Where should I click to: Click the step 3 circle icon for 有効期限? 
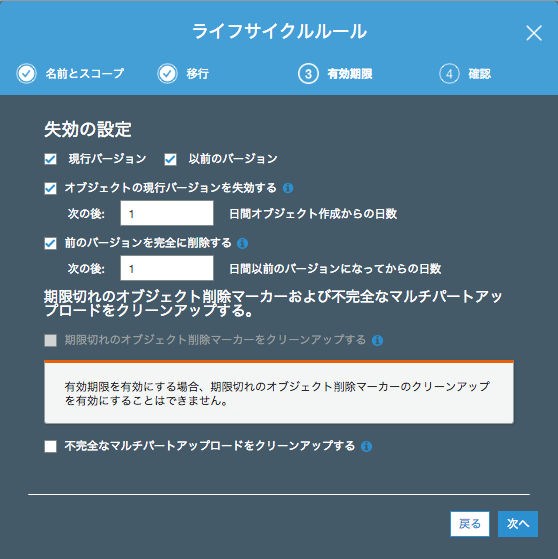[308, 74]
